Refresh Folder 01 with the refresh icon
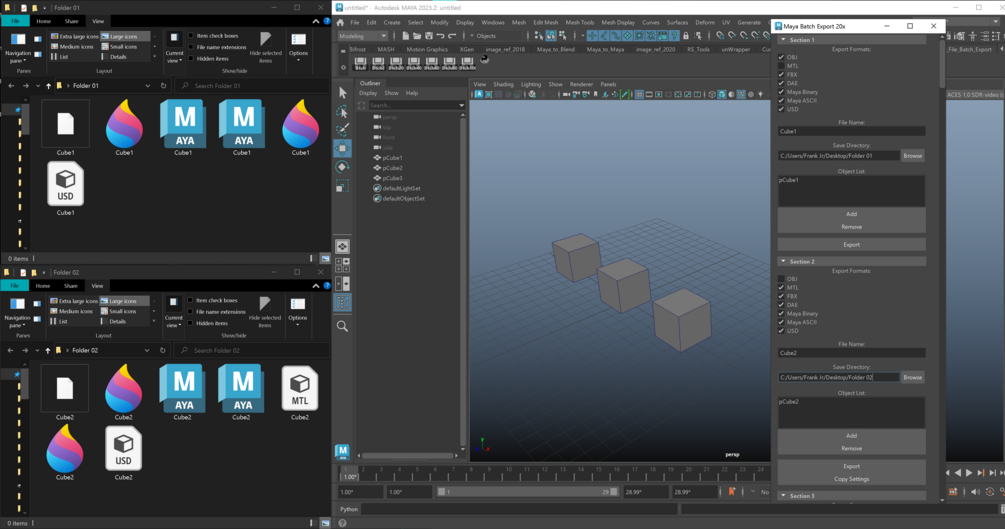Viewport: 1005px width, 529px height. tap(163, 85)
